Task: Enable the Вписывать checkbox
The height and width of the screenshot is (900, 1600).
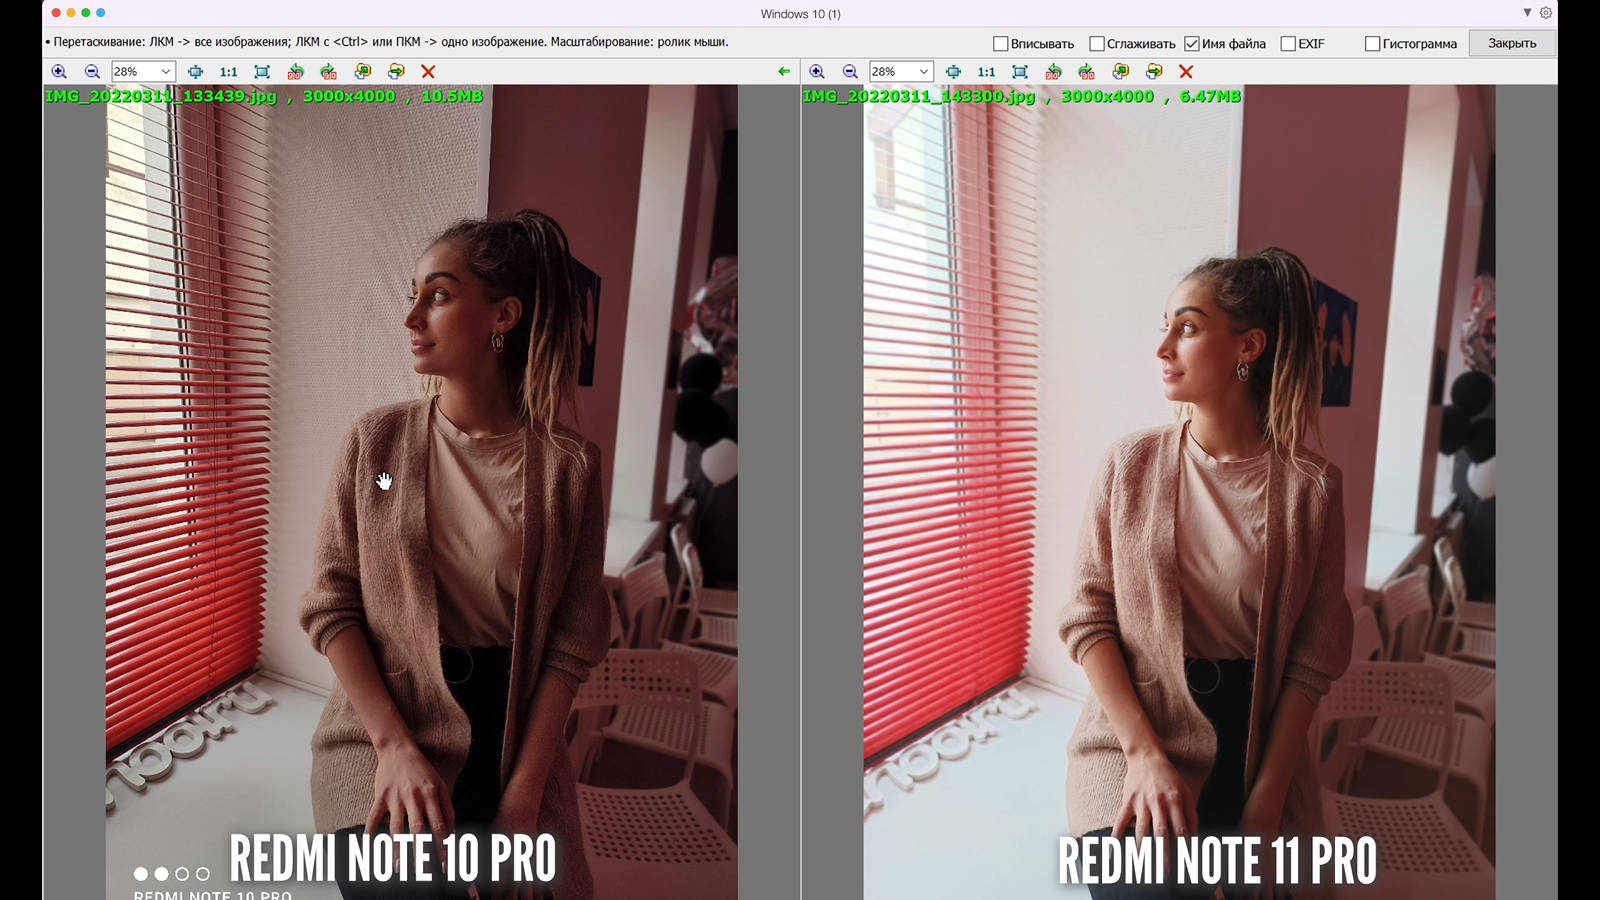Action: 1000,44
